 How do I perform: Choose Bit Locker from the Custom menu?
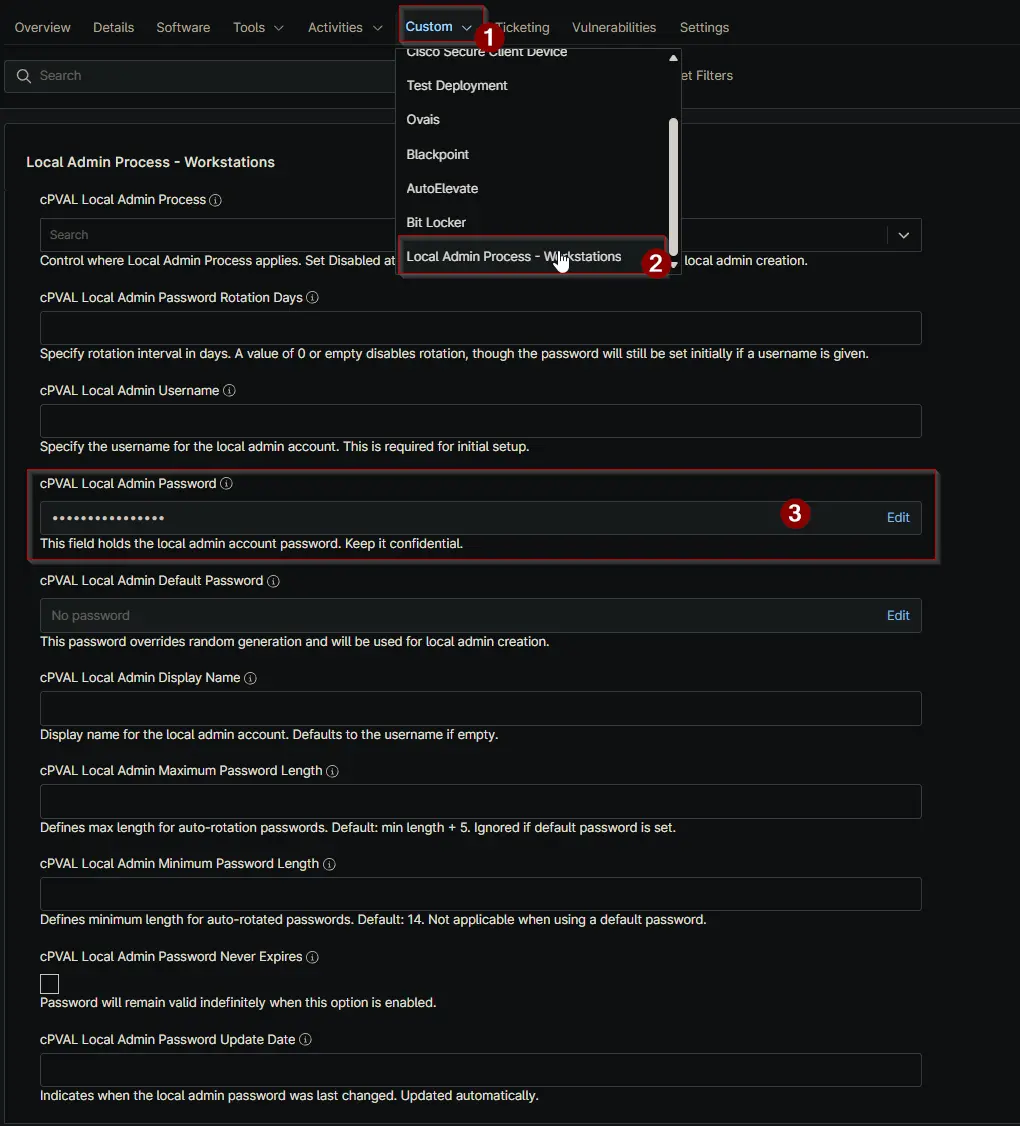[x=436, y=222]
